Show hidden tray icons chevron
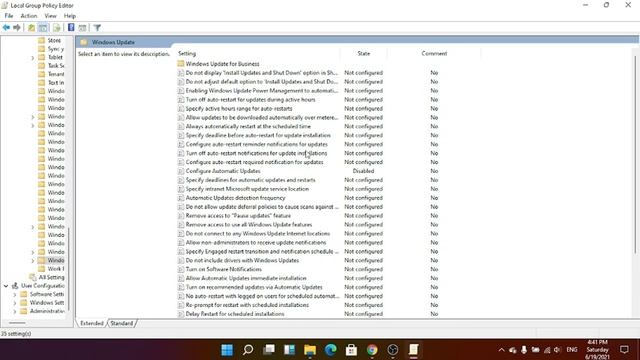This screenshot has width=640, height=360. (501, 350)
